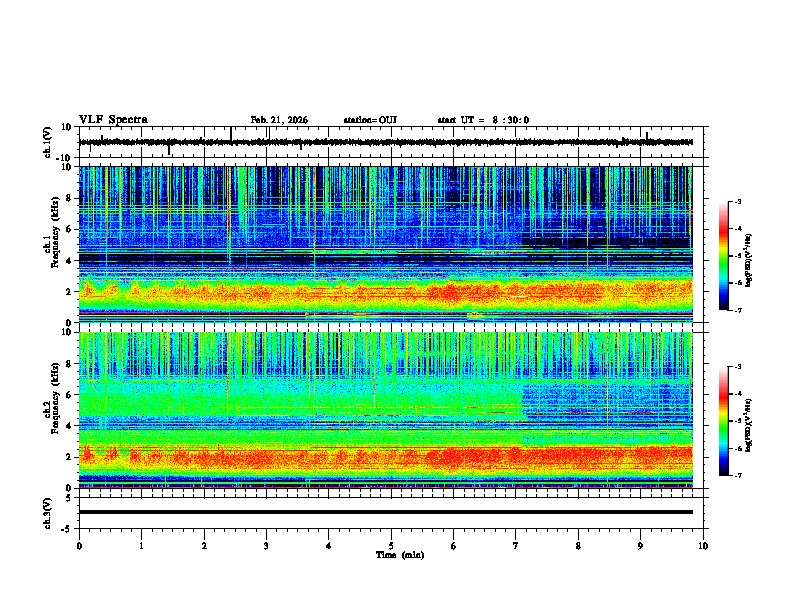
Task: Click the time axis tick label "10"
Action: 703,546
